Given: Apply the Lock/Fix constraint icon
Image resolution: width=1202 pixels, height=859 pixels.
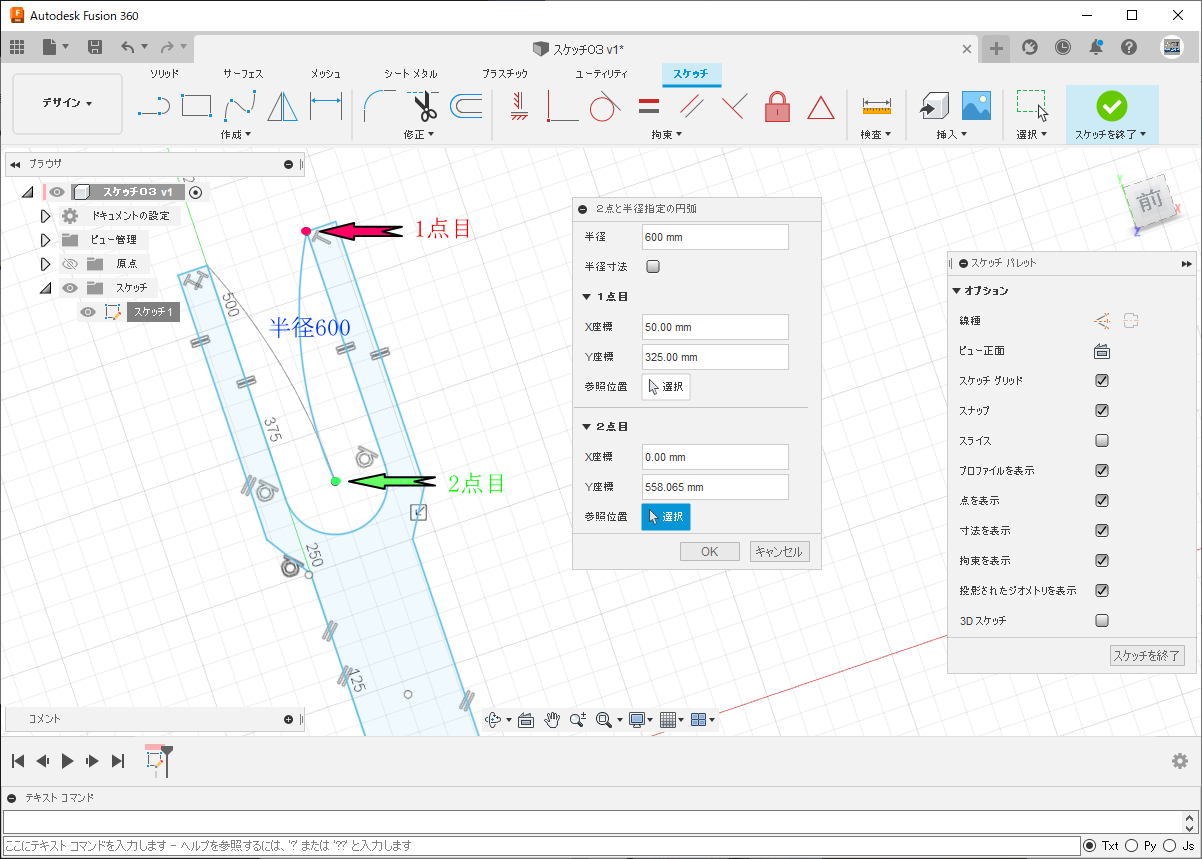Looking at the screenshot, I should pos(777,105).
